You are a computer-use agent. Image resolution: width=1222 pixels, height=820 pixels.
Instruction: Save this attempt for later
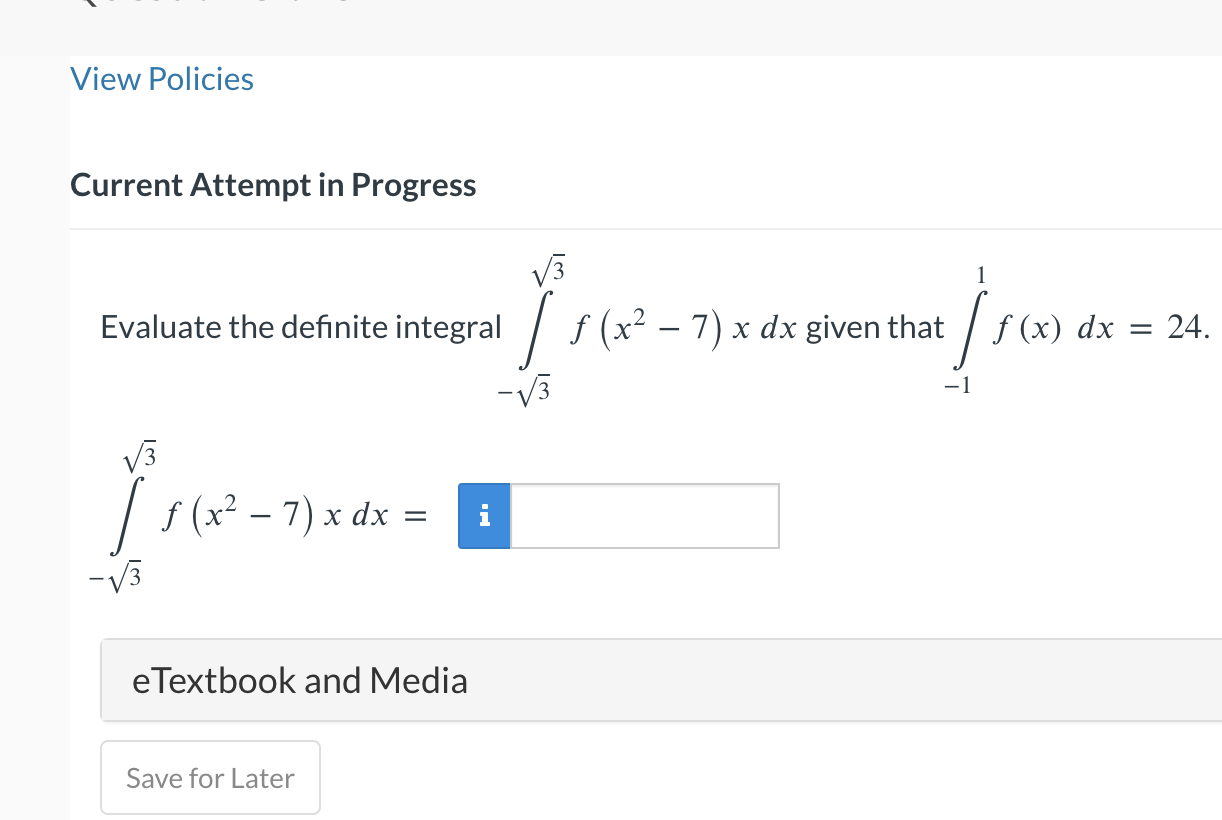pos(210,777)
